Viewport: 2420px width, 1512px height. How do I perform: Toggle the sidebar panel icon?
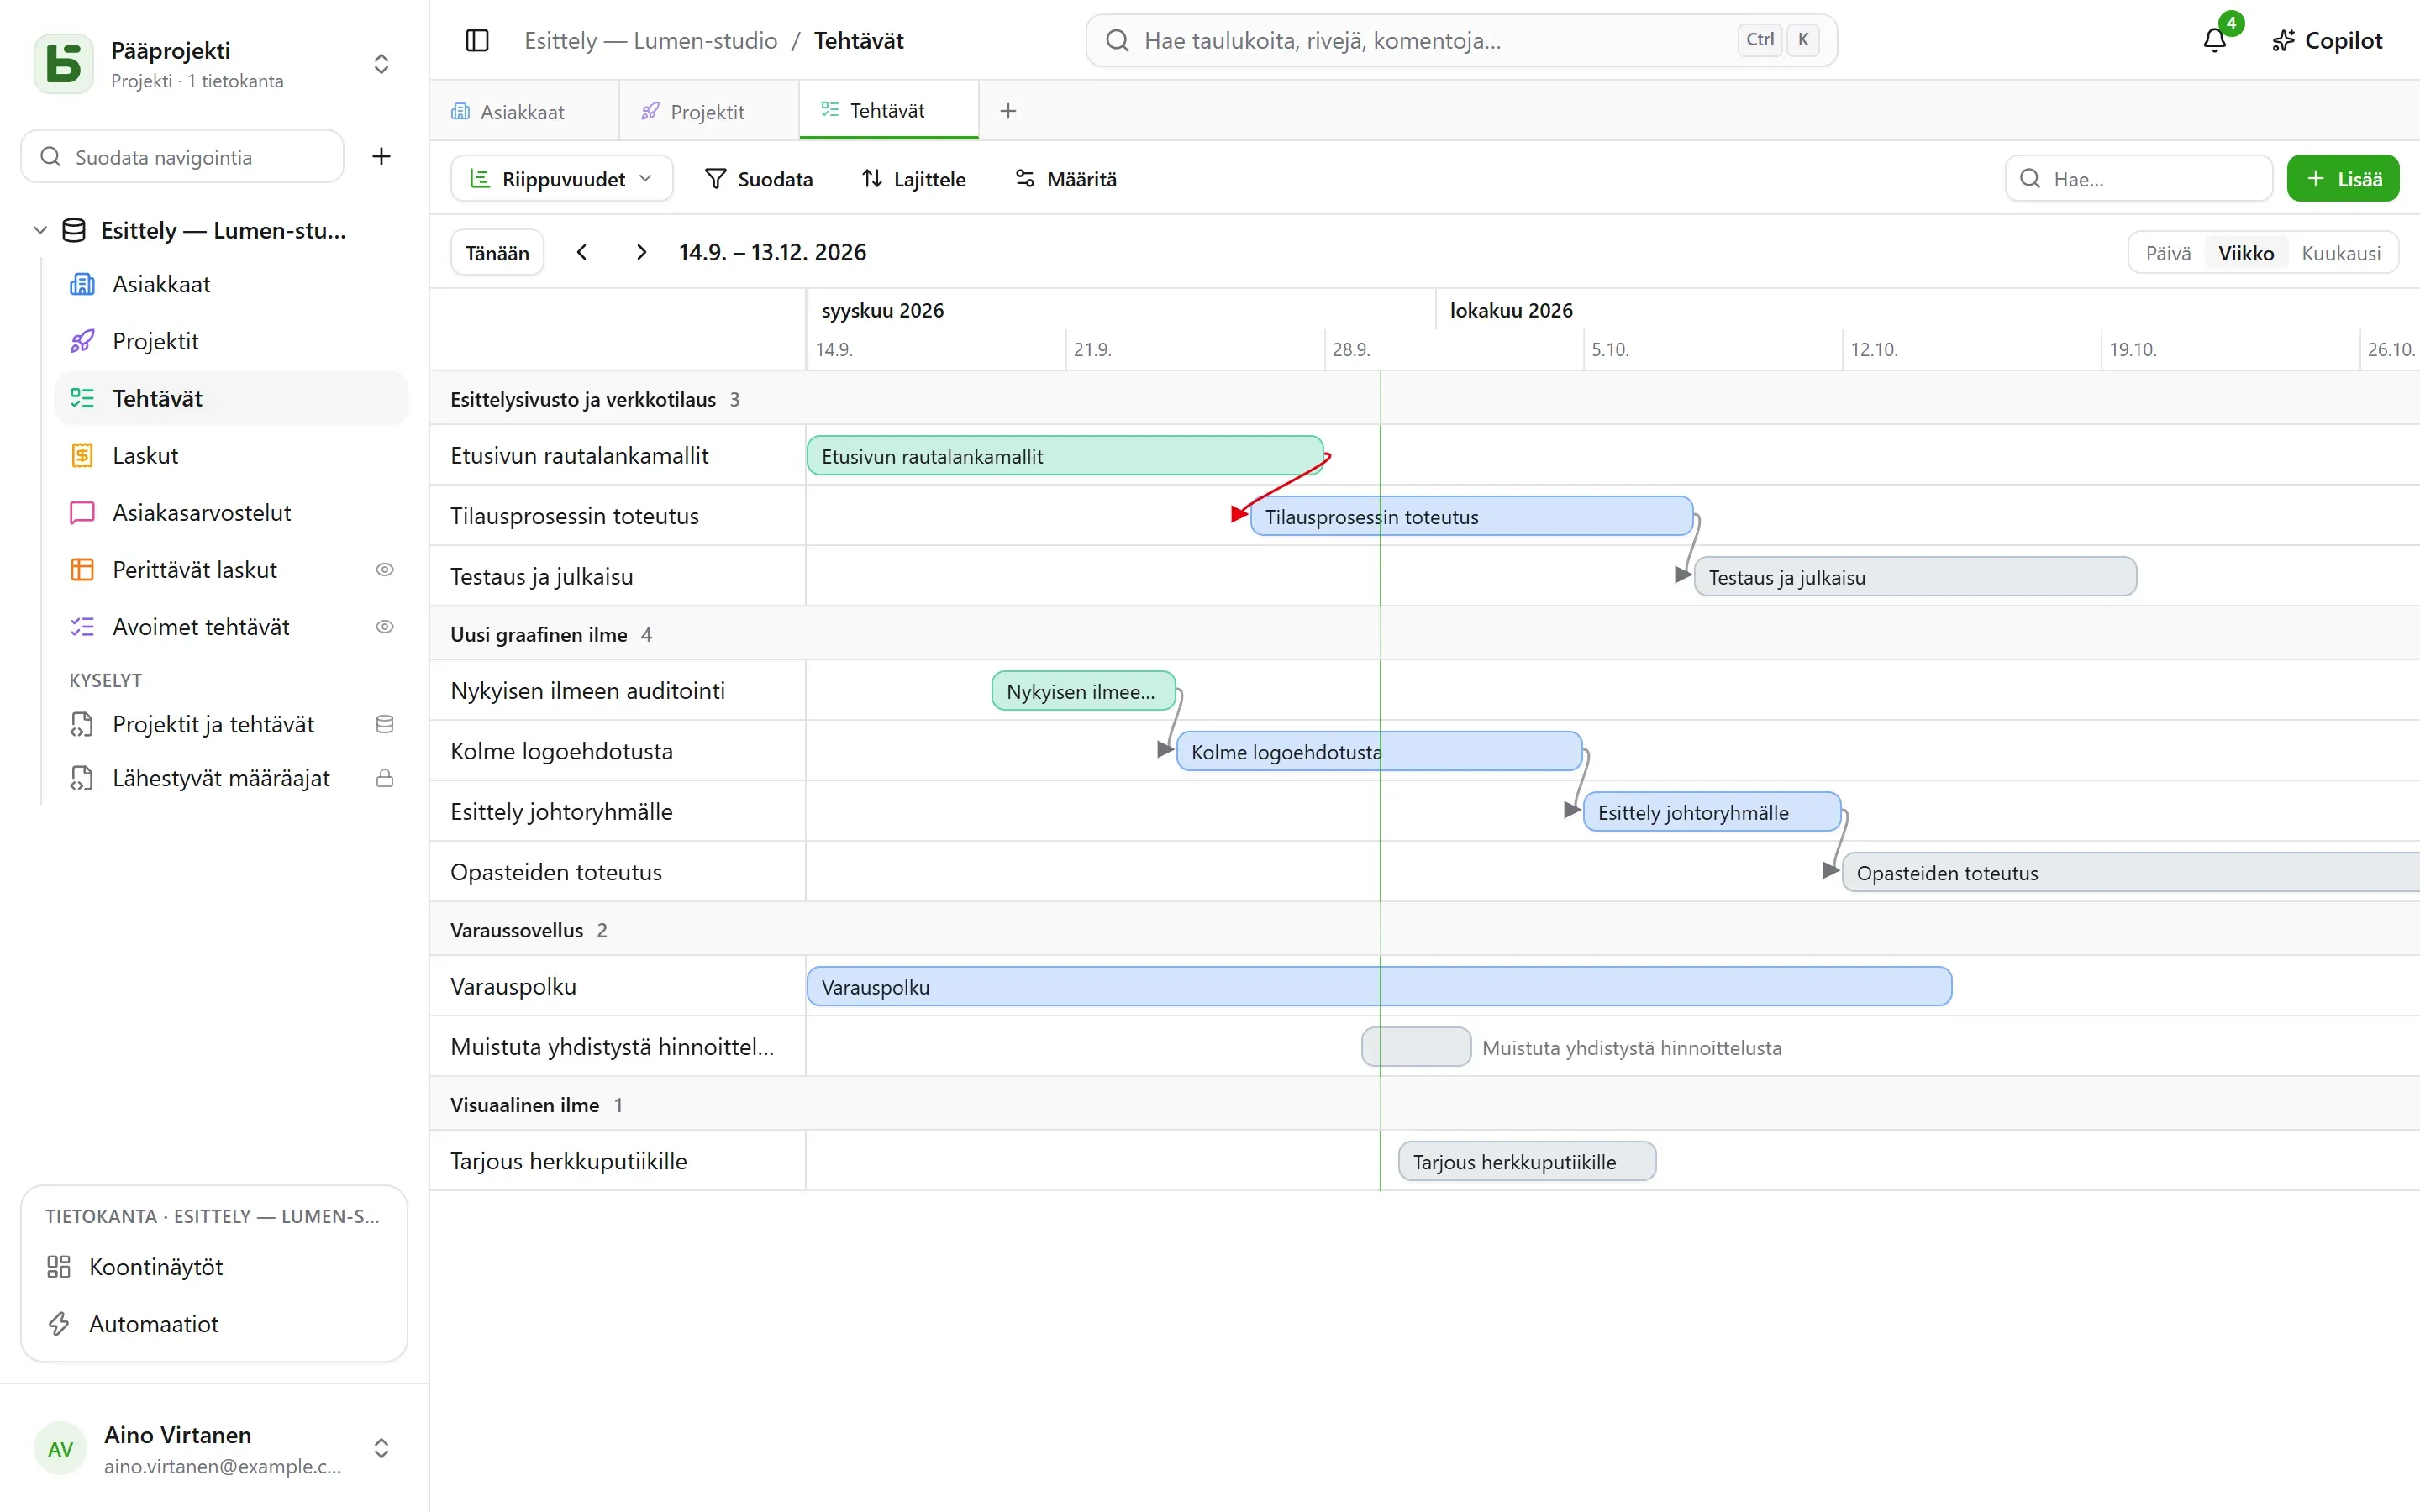coord(477,41)
